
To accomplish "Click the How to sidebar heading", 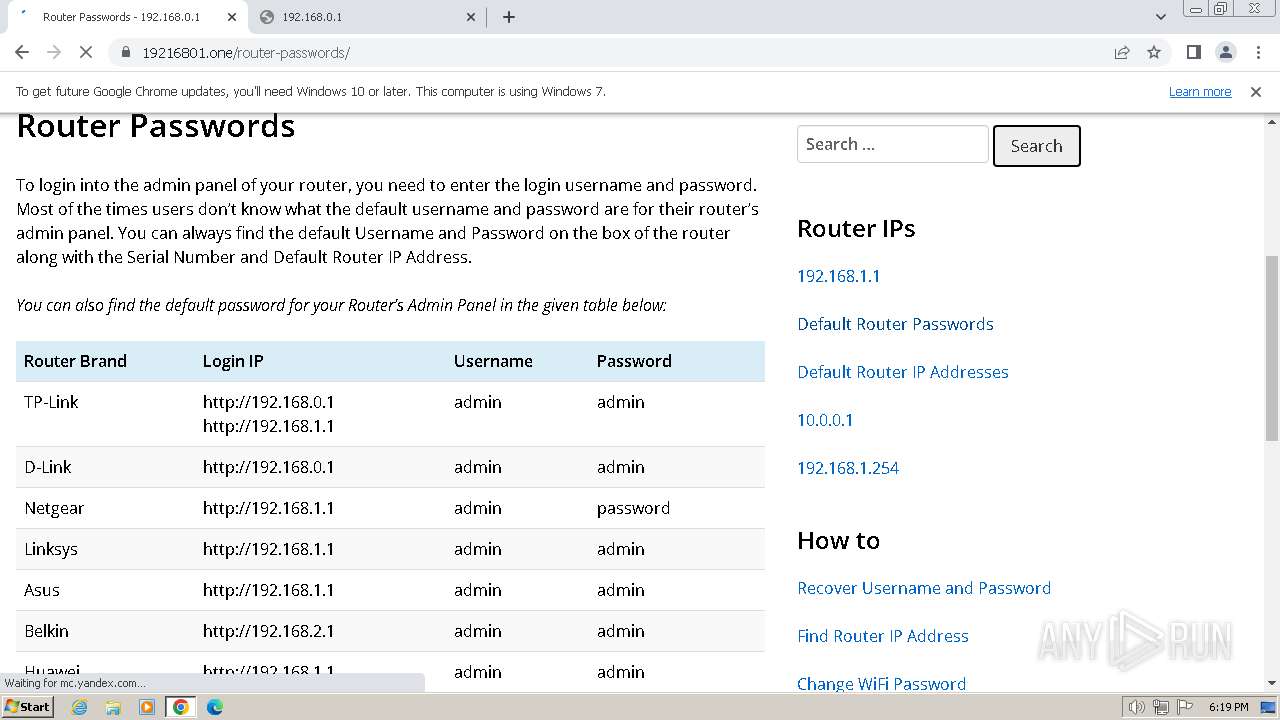I will pyautogui.click(x=838, y=540).
